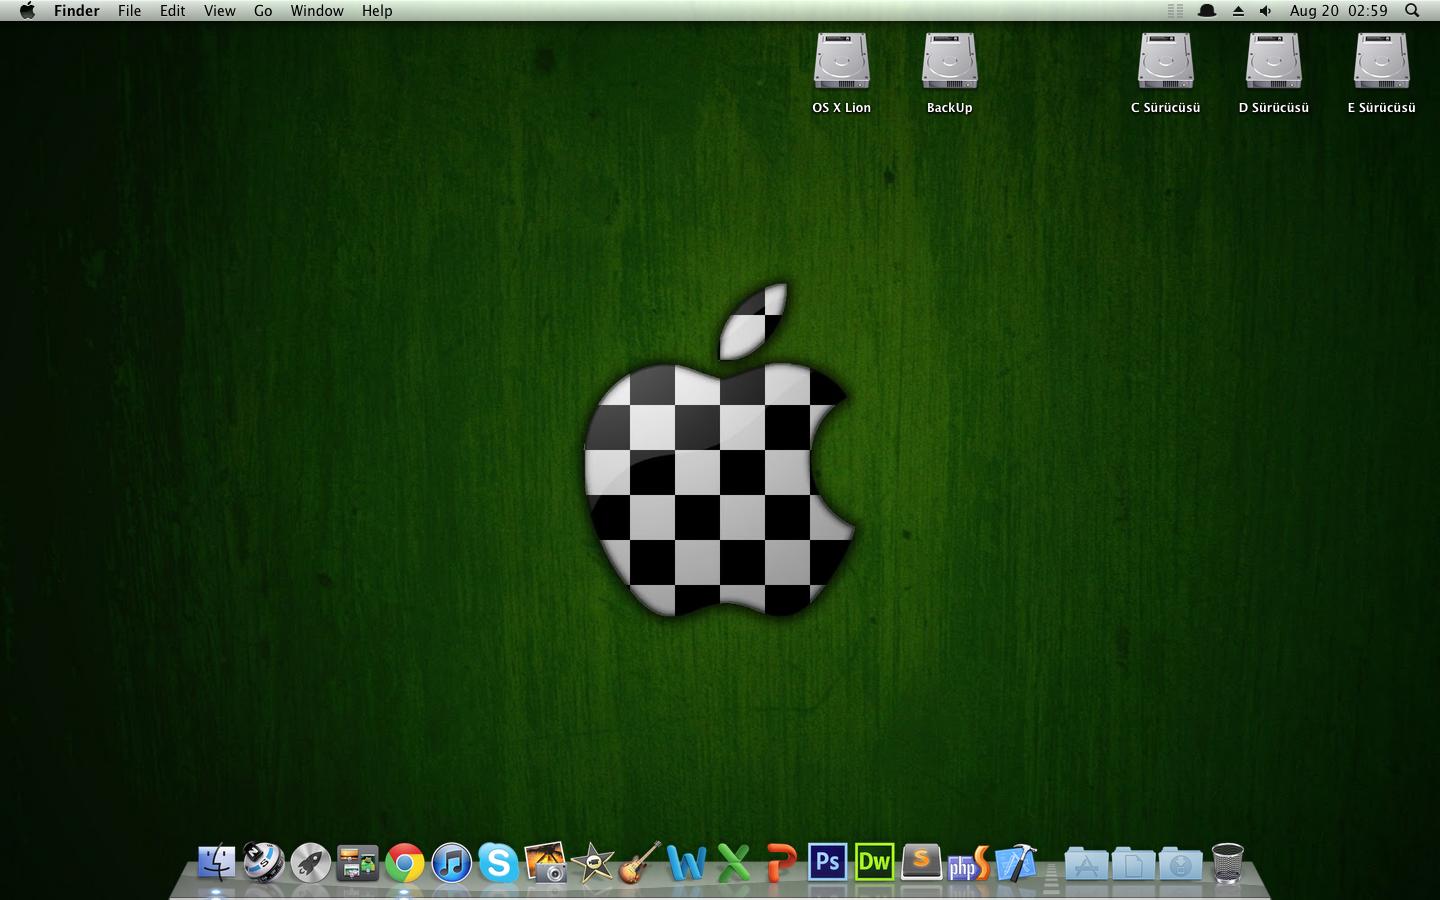
Task: Open the Go menu
Action: click(x=263, y=11)
